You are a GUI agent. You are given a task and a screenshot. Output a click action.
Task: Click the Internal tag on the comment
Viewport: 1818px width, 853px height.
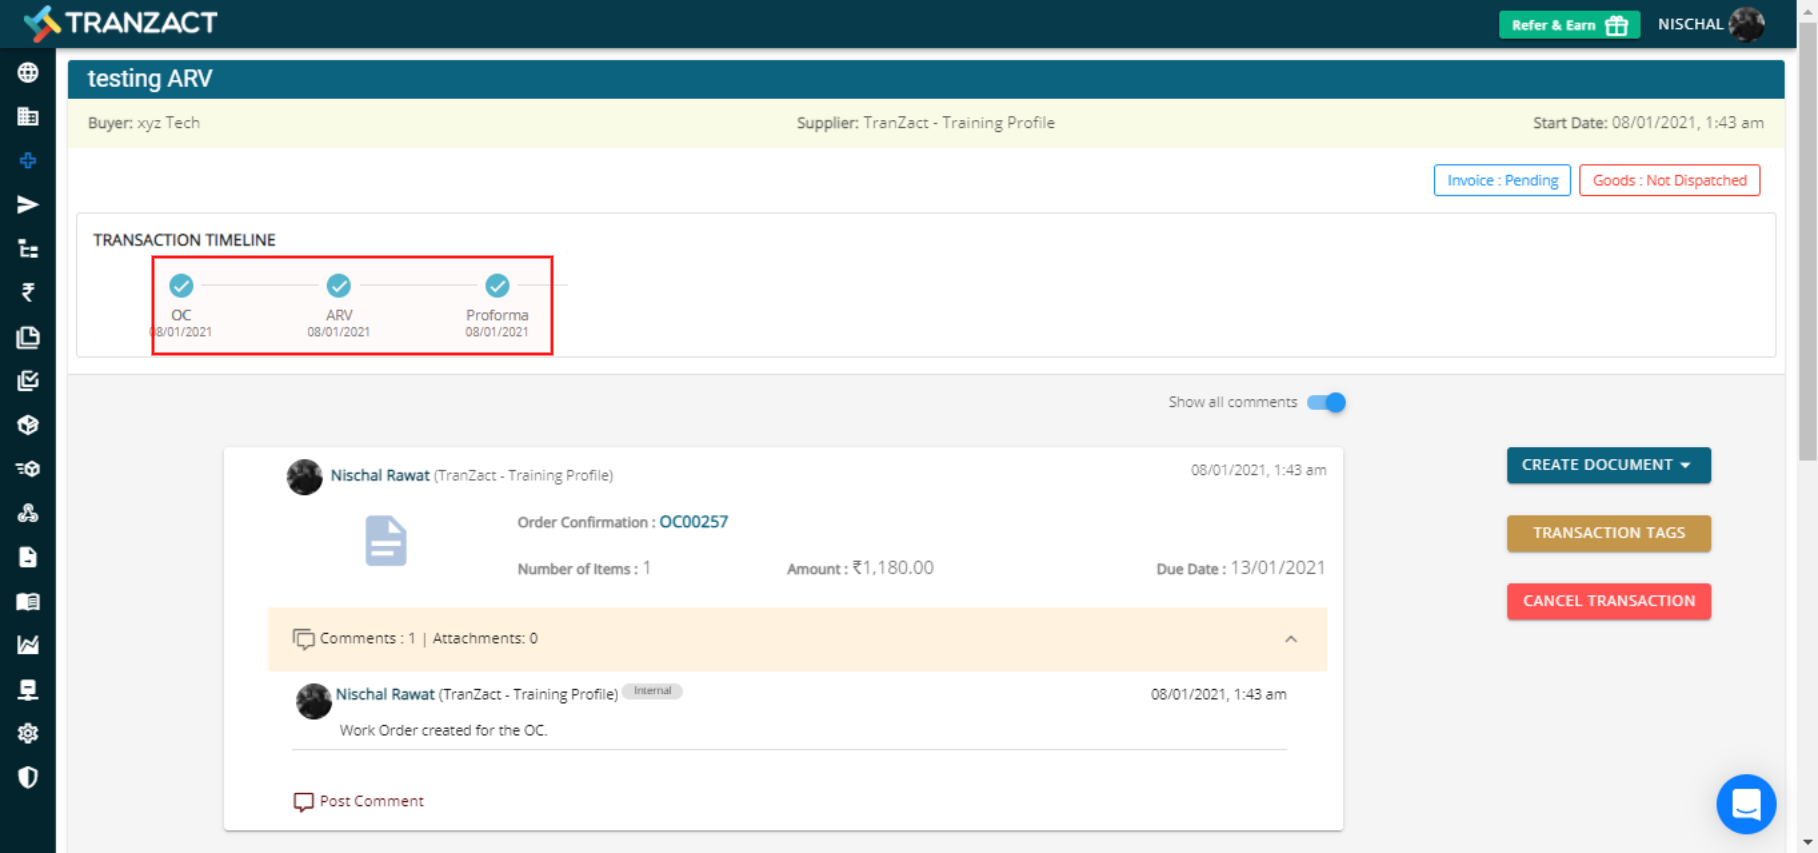652,691
